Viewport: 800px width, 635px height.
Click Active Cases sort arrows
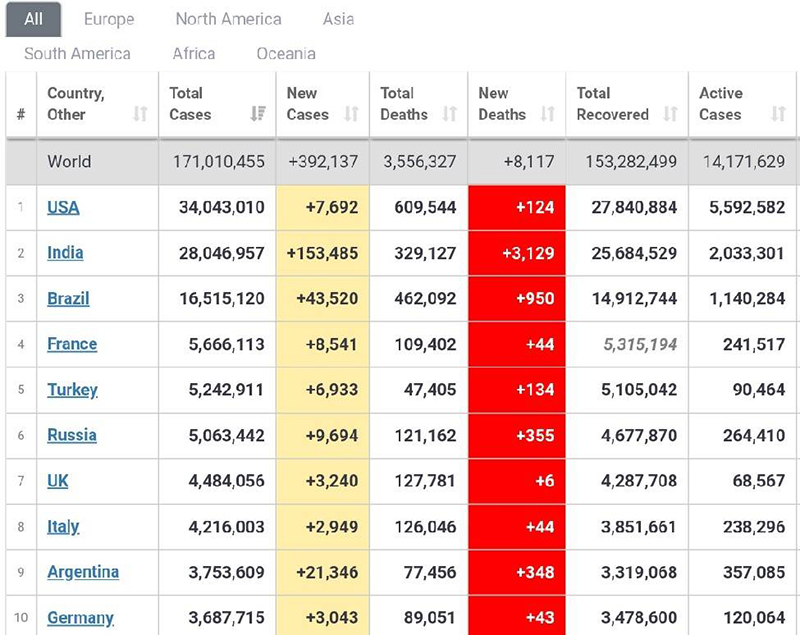click(778, 114)
